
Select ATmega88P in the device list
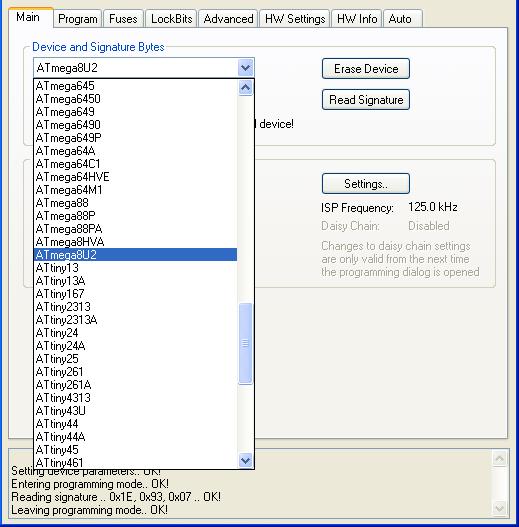135,216
